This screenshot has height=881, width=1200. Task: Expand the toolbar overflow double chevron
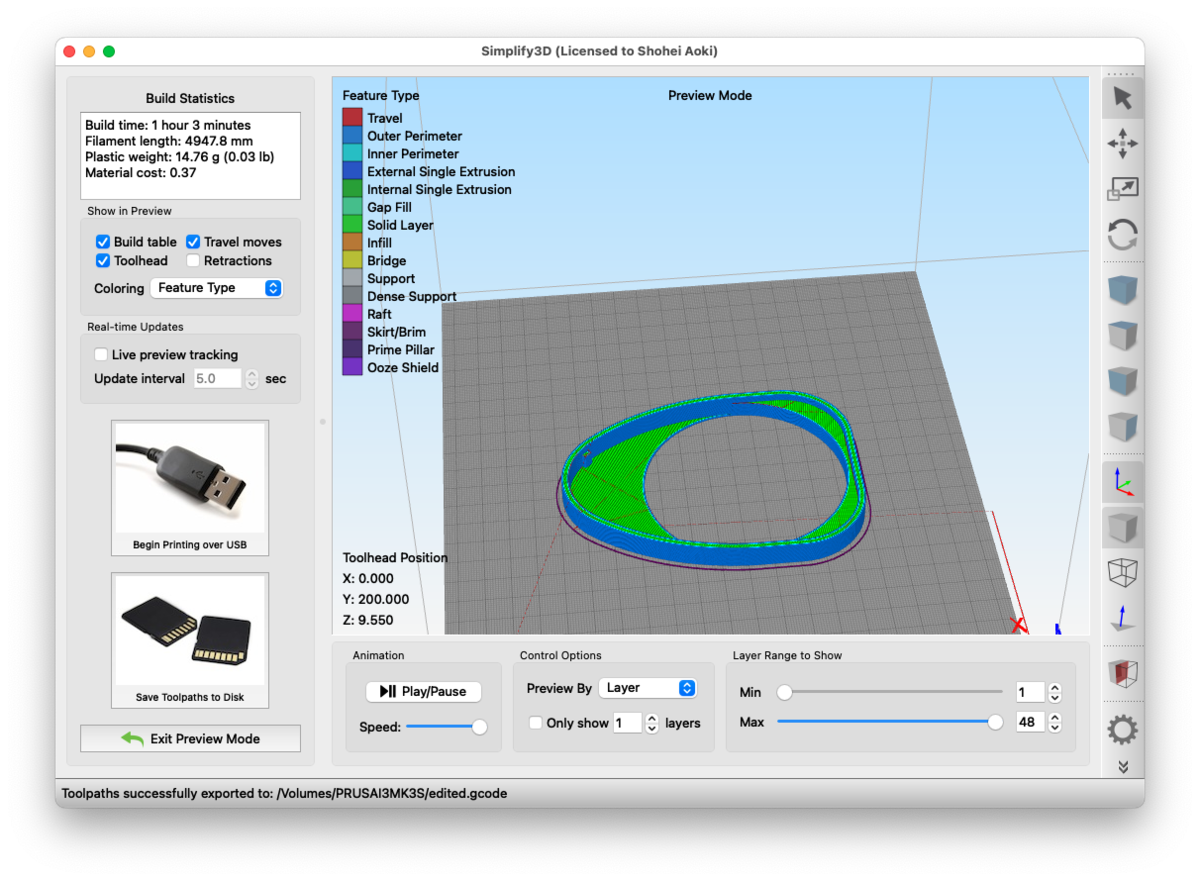[x=1123, y=767]
